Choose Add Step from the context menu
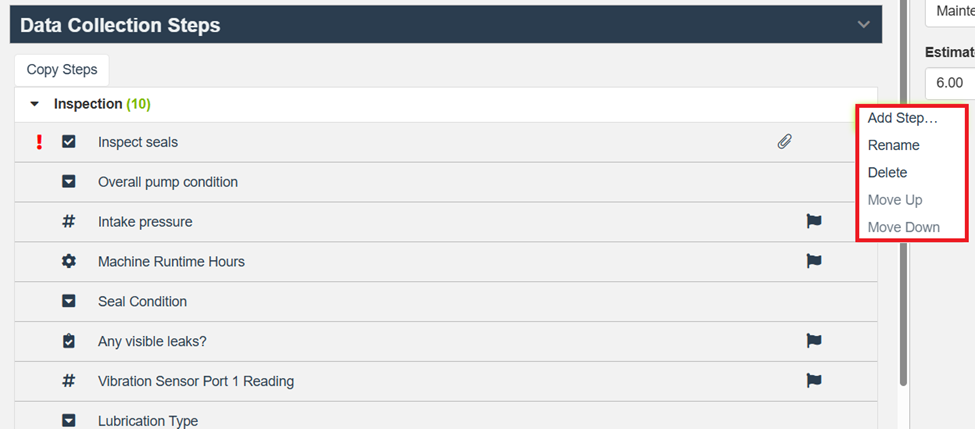The image size is (975, 429). (x=902, y=118)
